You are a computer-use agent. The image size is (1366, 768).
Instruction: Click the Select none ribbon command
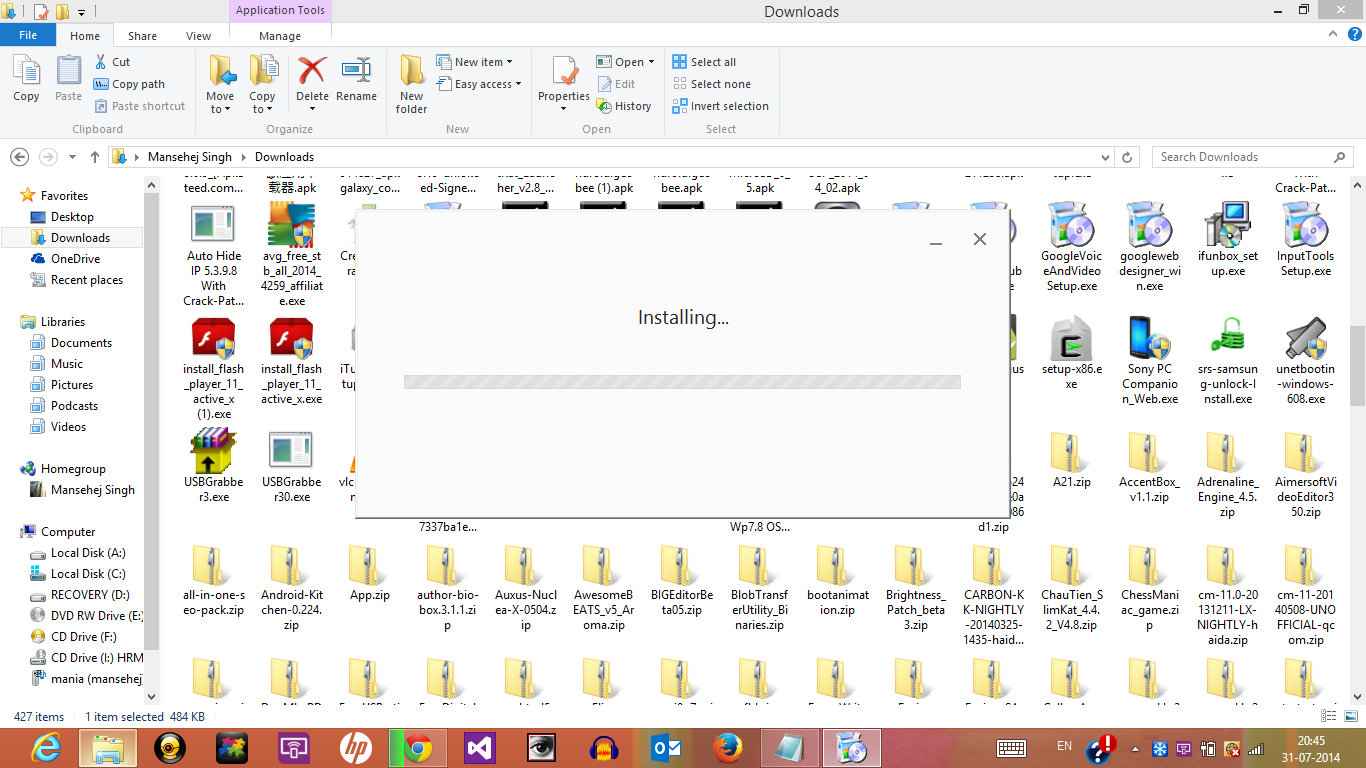pyautogui.click(x=711, y=84)
